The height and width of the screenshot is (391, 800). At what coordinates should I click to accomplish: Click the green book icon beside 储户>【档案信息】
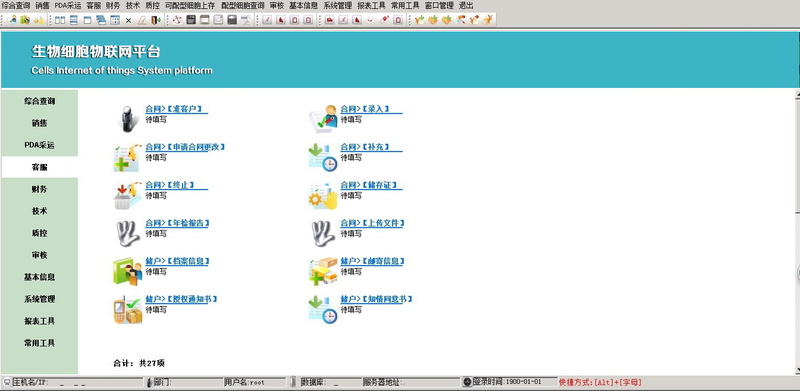[127, 271]
